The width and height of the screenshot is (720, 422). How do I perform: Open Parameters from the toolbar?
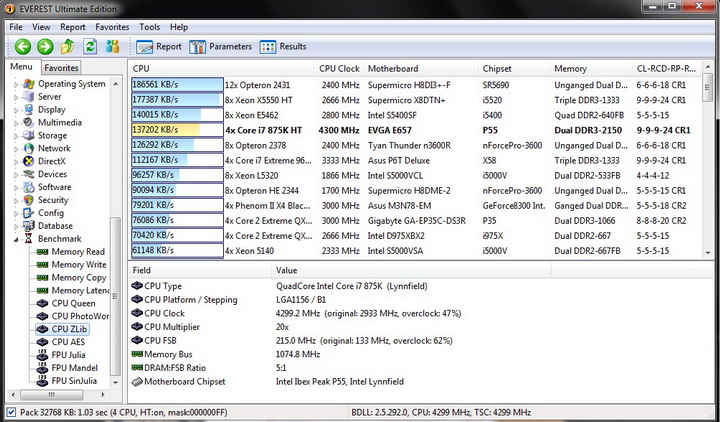coord(220,47)
